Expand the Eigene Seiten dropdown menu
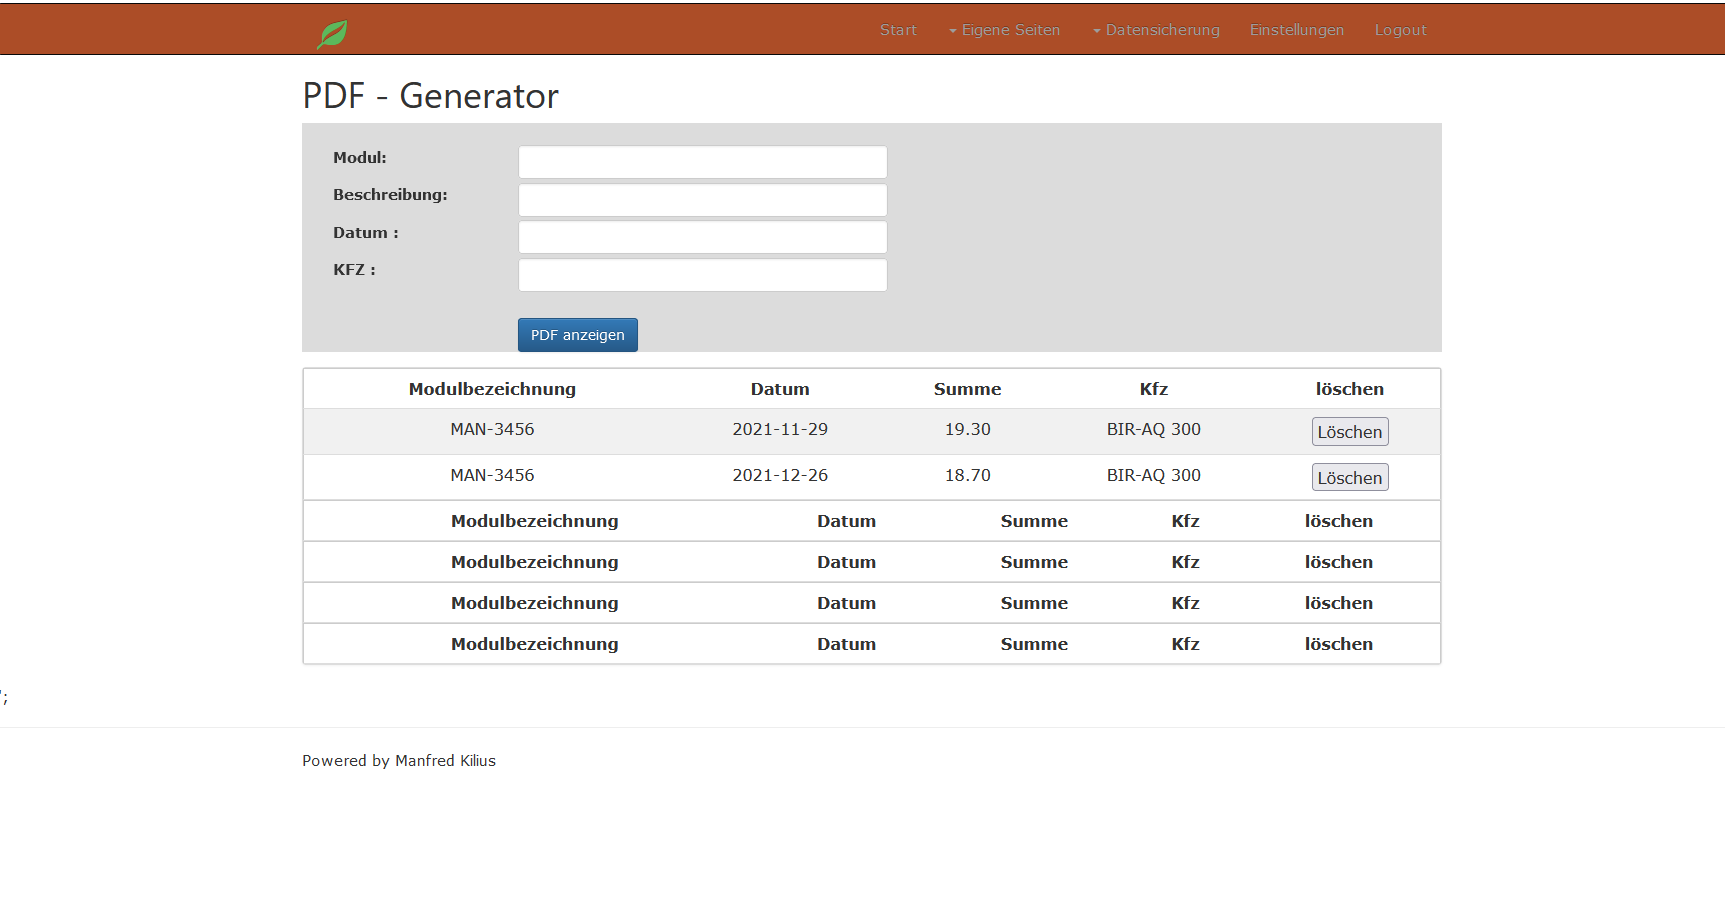 pyautogui.click(x=1004, y=30)
